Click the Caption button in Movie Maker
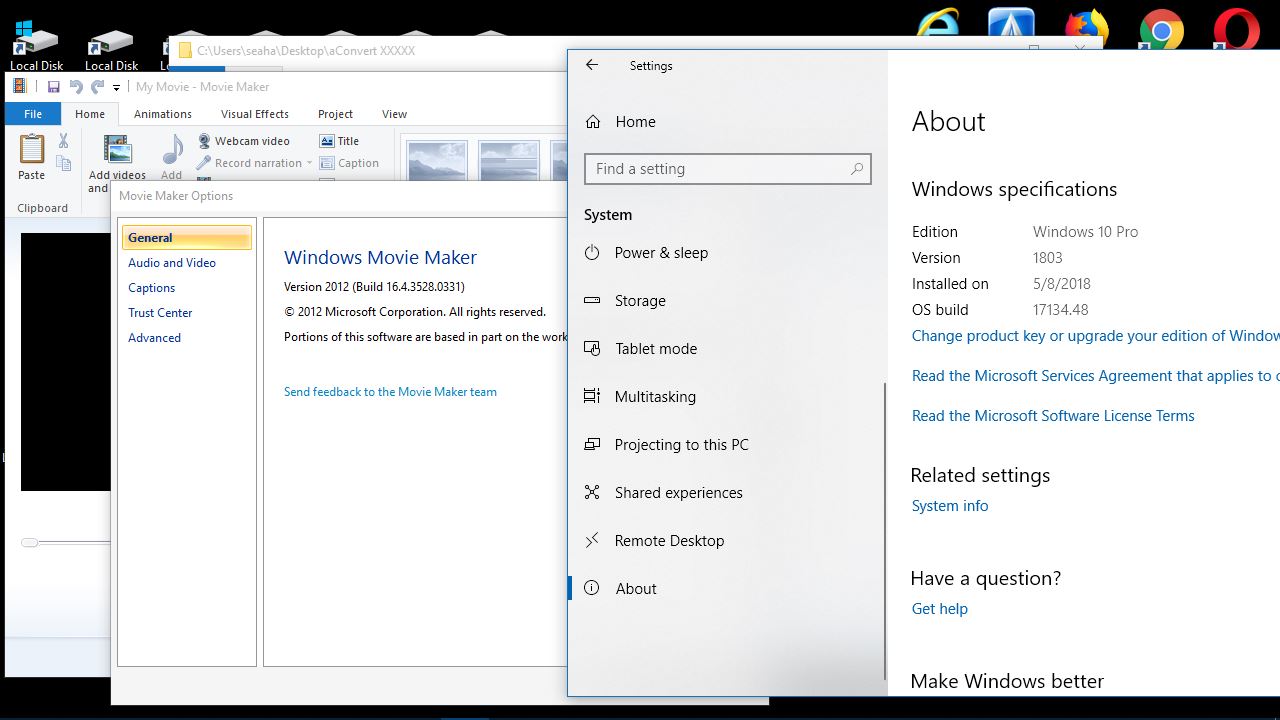 pyautogui.click(x=349, y=163)
